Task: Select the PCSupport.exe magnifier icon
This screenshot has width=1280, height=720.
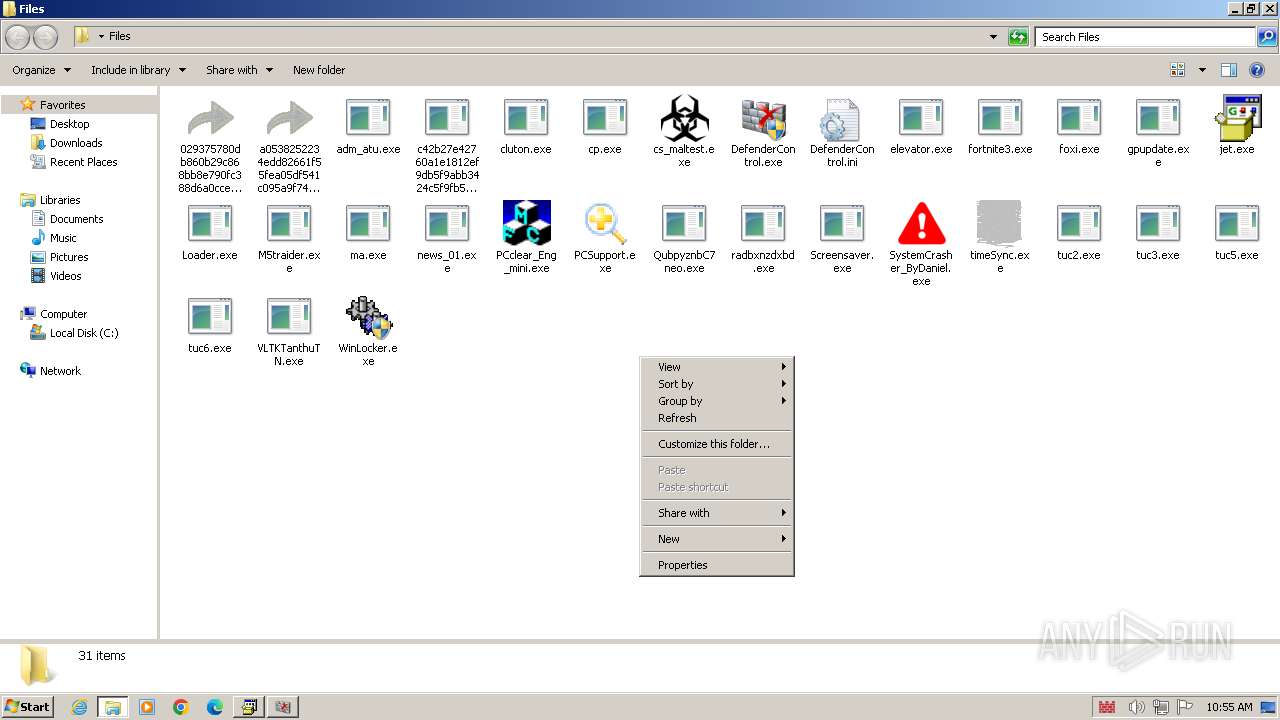Action: click(605, 224)
